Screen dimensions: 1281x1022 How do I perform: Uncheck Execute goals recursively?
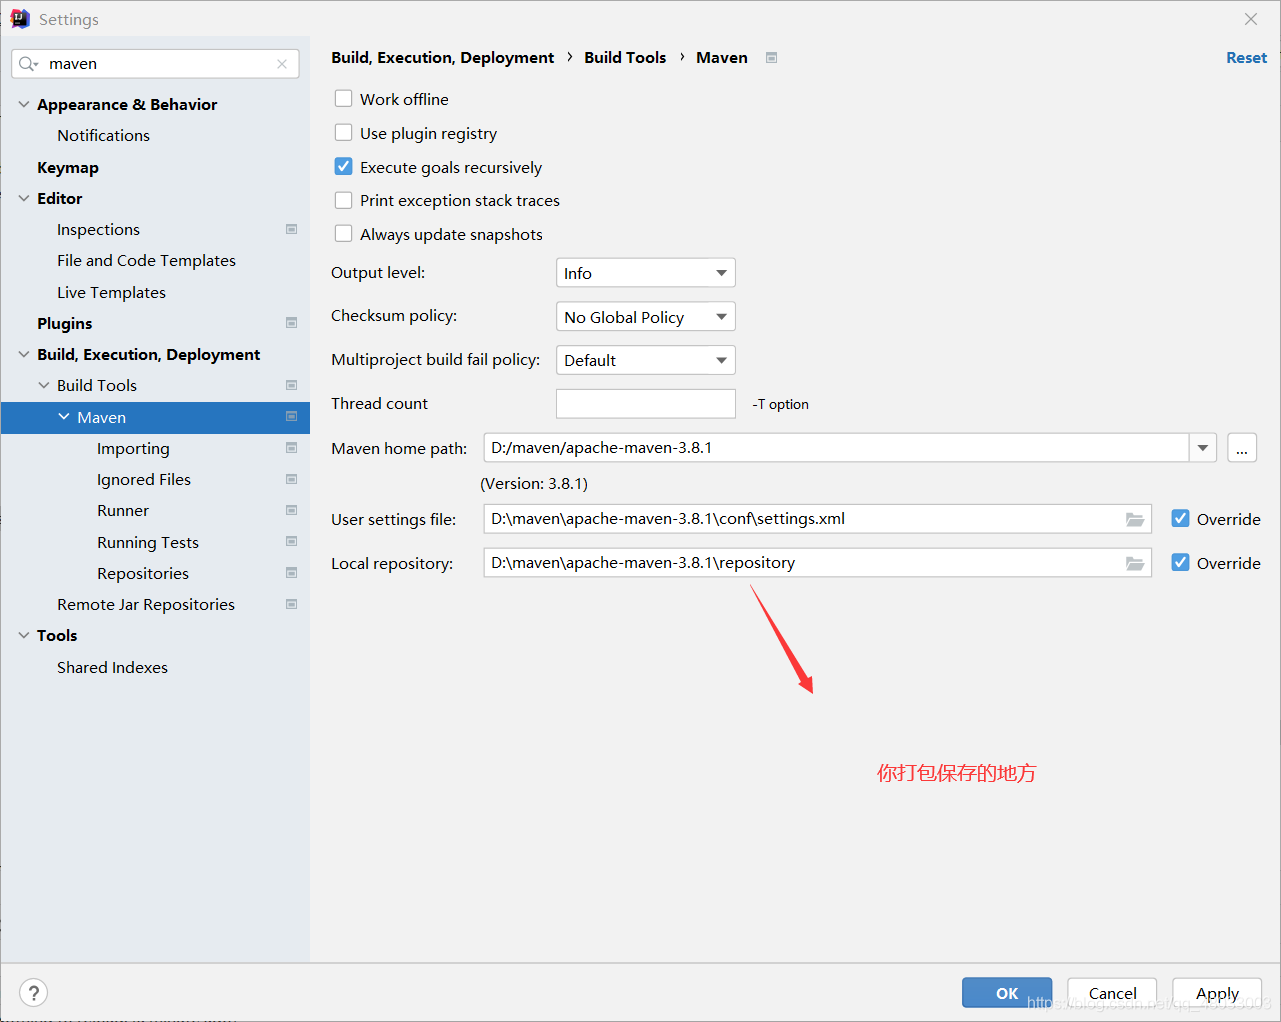click(344, 167)
